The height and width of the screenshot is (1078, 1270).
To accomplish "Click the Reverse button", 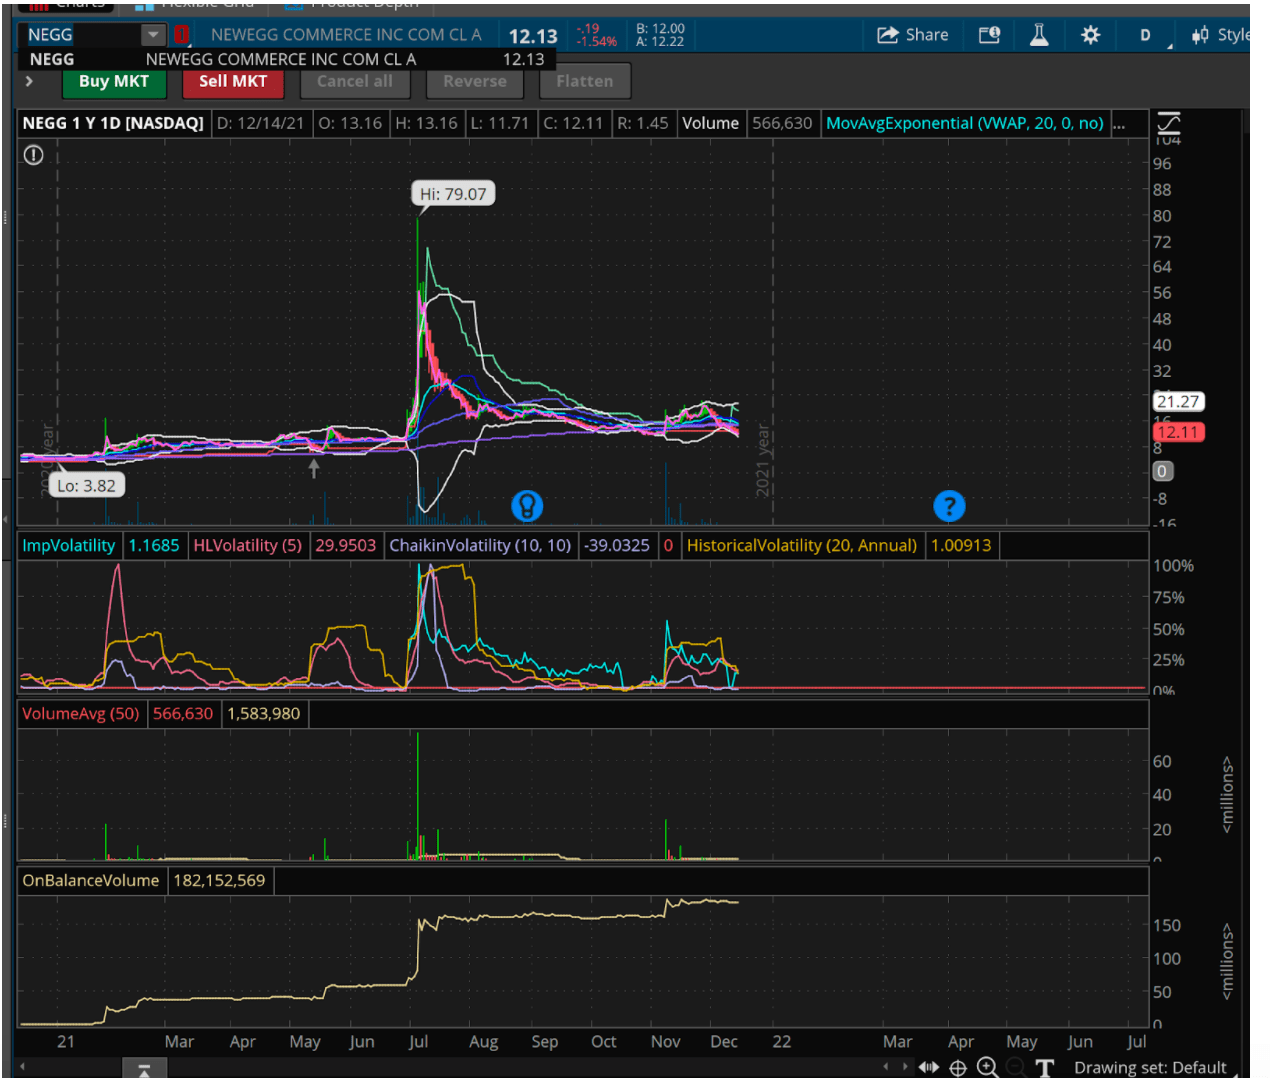I will 474,81.
